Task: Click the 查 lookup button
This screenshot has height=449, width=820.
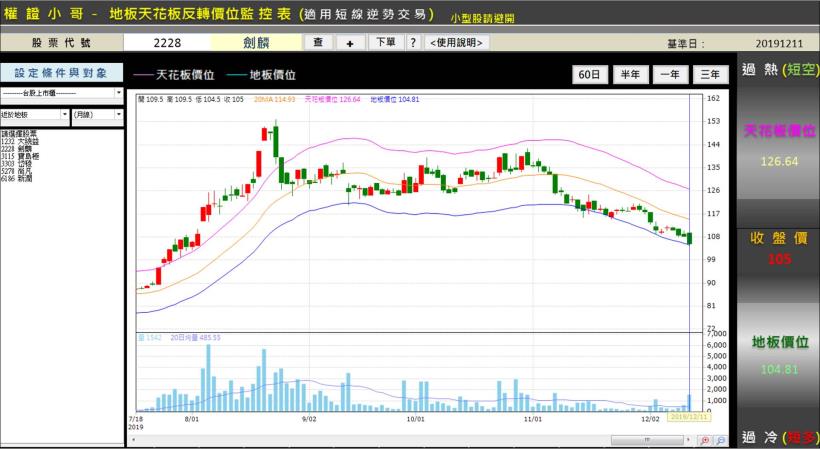Action: coord(318,42)
